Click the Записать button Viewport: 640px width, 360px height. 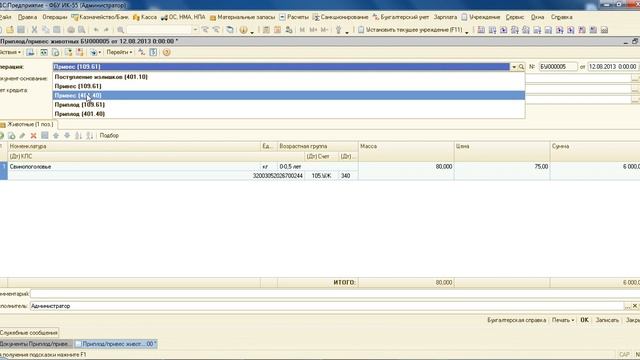(607, 320)
